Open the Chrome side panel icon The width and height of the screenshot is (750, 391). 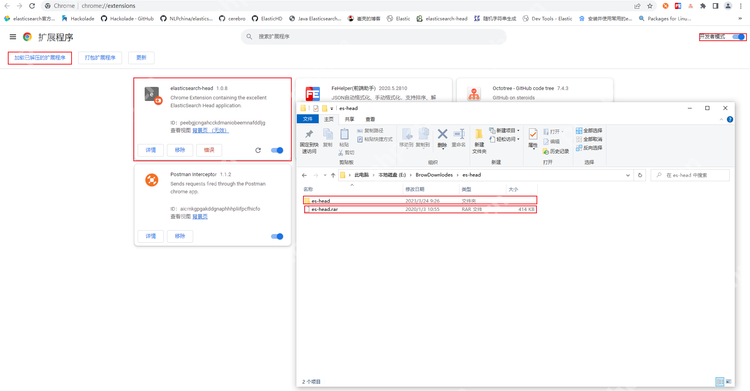[716, 6]
